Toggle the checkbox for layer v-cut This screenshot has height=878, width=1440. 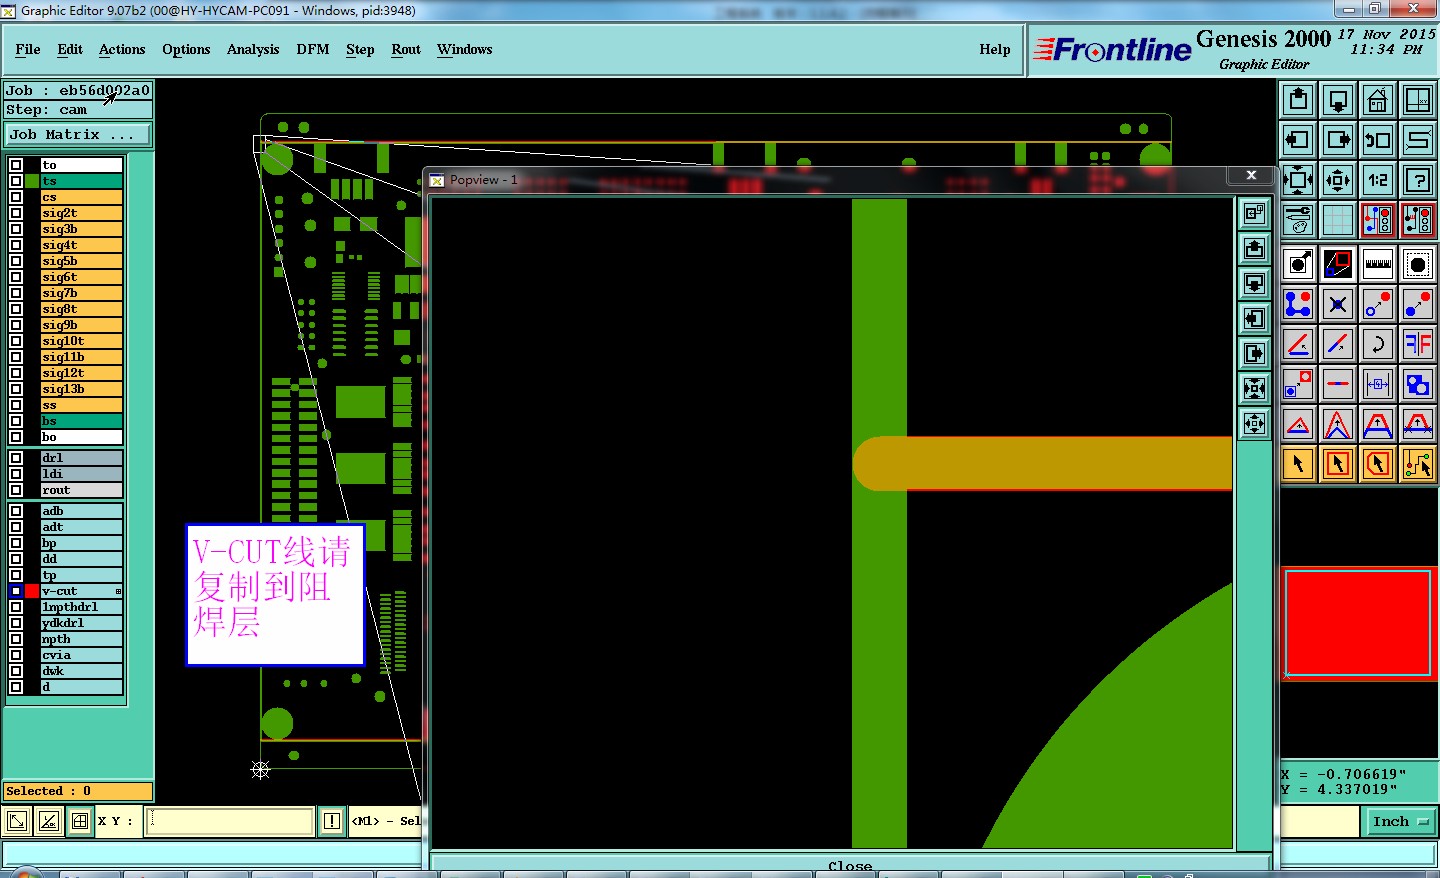pos(16,591)
